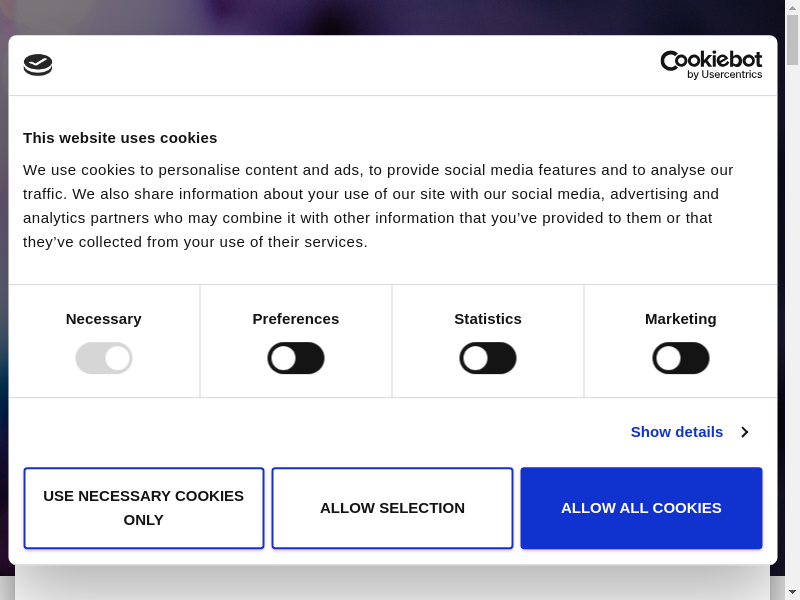Viewport: 800px width, 600px height.
Task: Select the Marketing category label
Action: click(681, 319)
